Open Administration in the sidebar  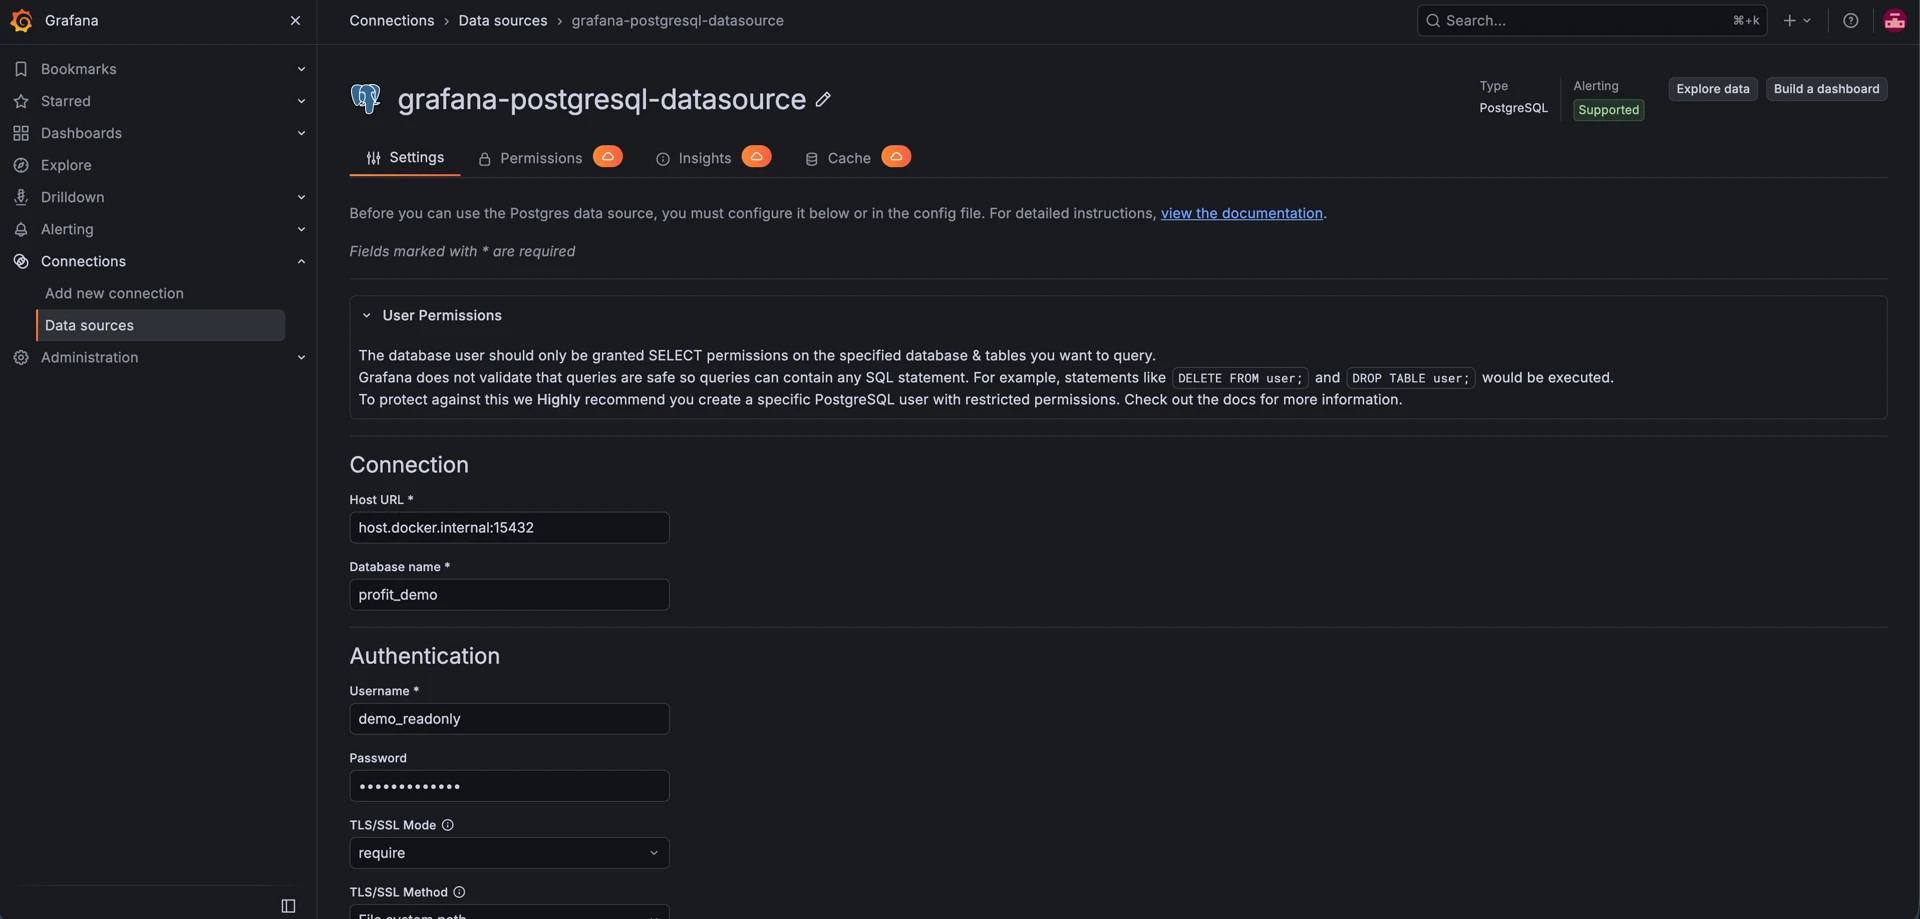click(89, 357)
